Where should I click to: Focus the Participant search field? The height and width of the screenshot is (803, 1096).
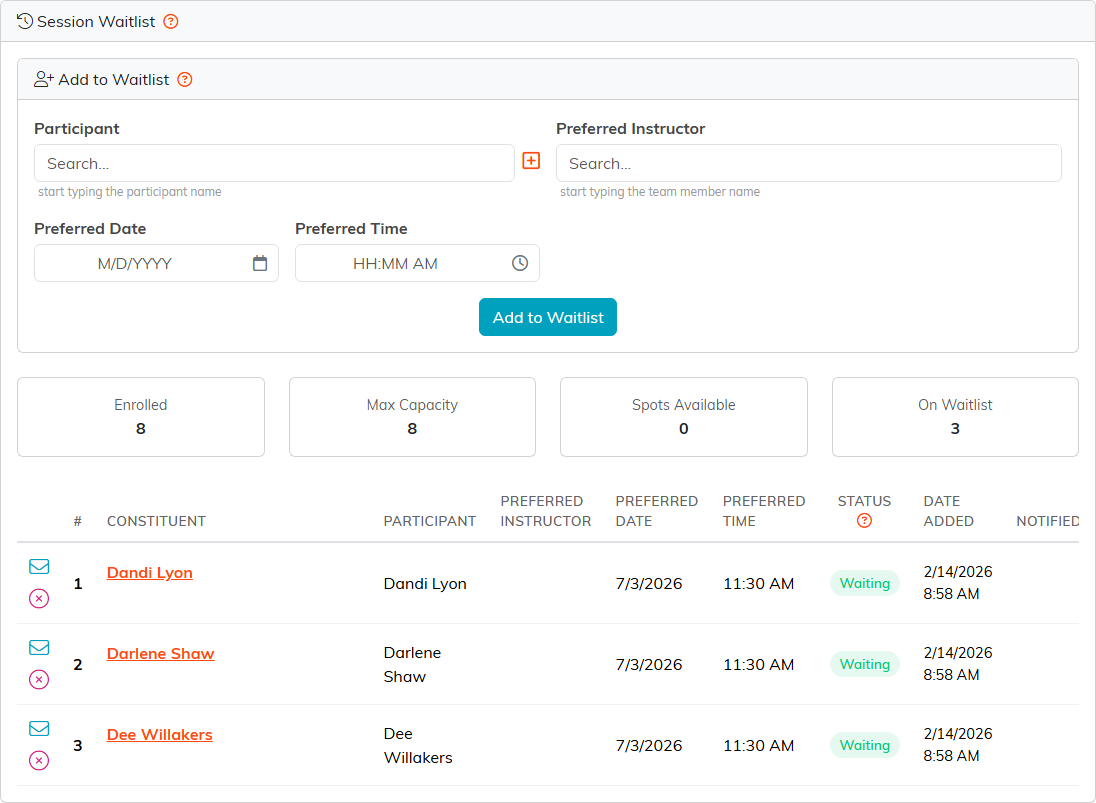click(274, 164)
